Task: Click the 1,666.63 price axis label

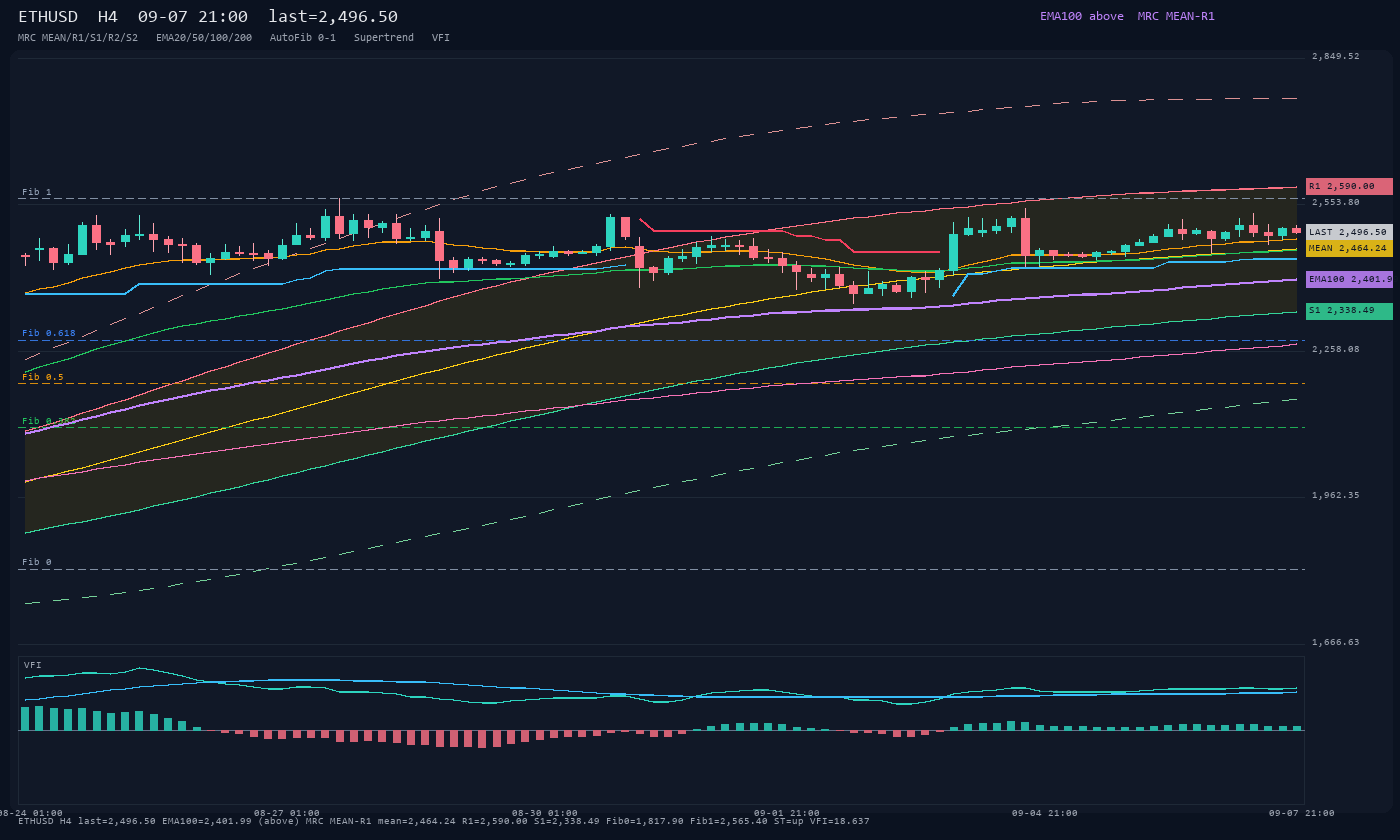Action: (x=1336, y=642)
